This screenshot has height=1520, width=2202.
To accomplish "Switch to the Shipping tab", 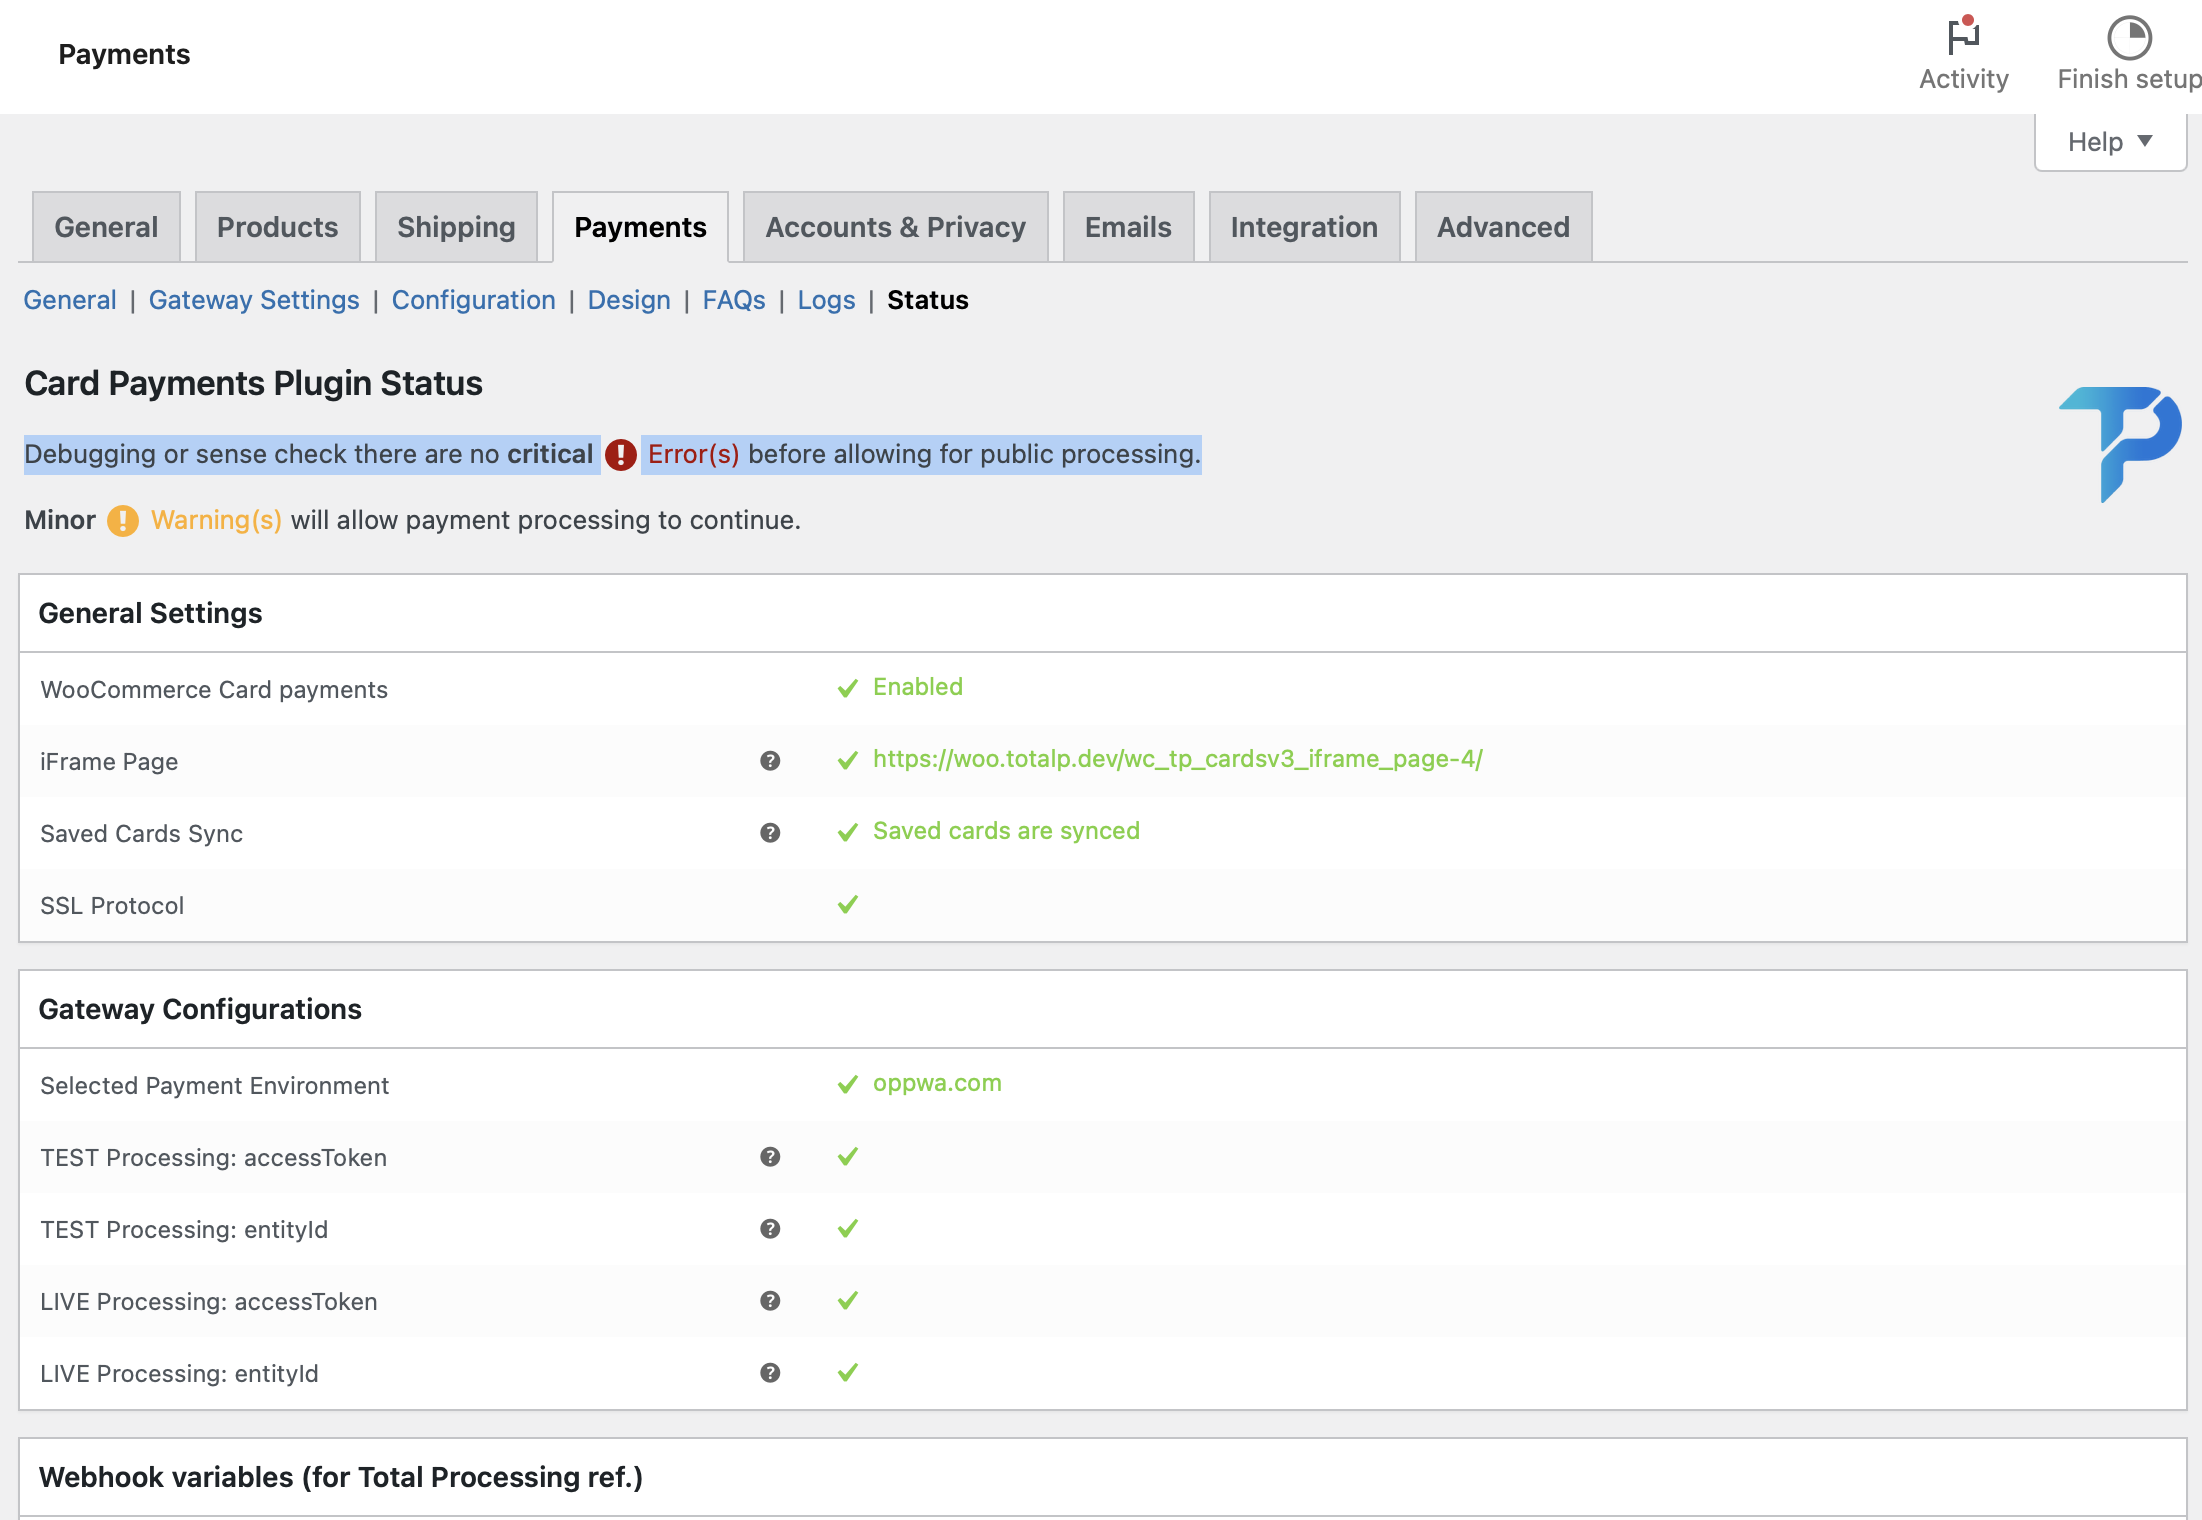I will (456, 227).
